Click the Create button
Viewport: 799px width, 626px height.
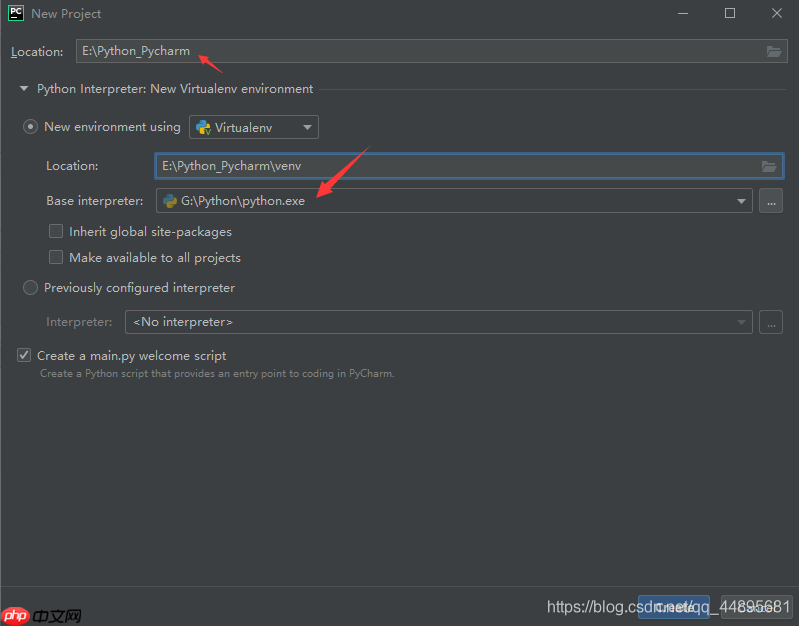[x=674, y=607]
